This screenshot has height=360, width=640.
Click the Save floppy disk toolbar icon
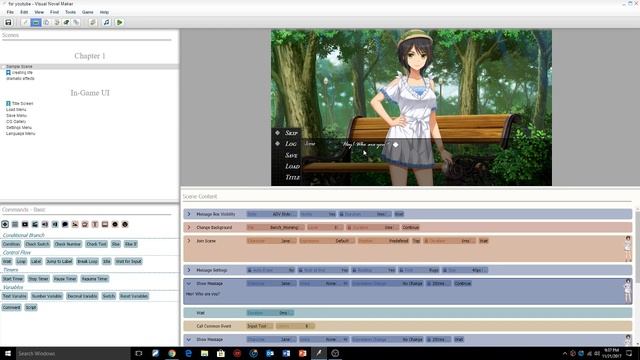point(8,22)
